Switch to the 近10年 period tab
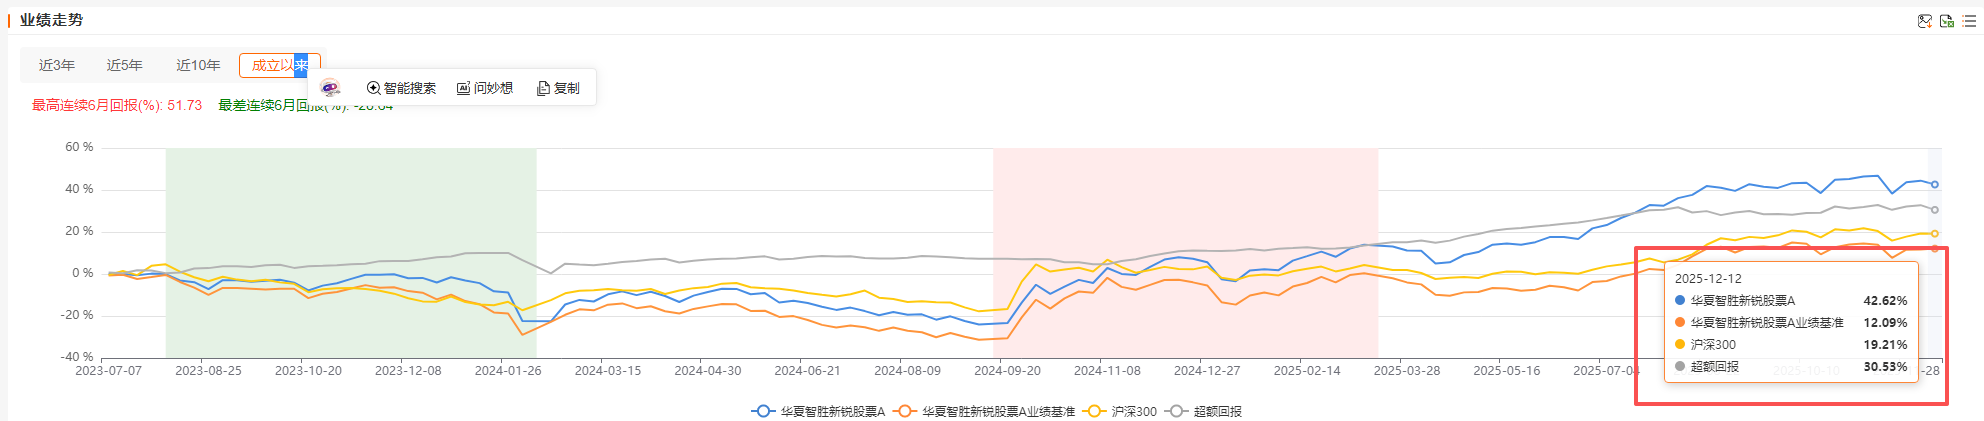 point(198,65)
